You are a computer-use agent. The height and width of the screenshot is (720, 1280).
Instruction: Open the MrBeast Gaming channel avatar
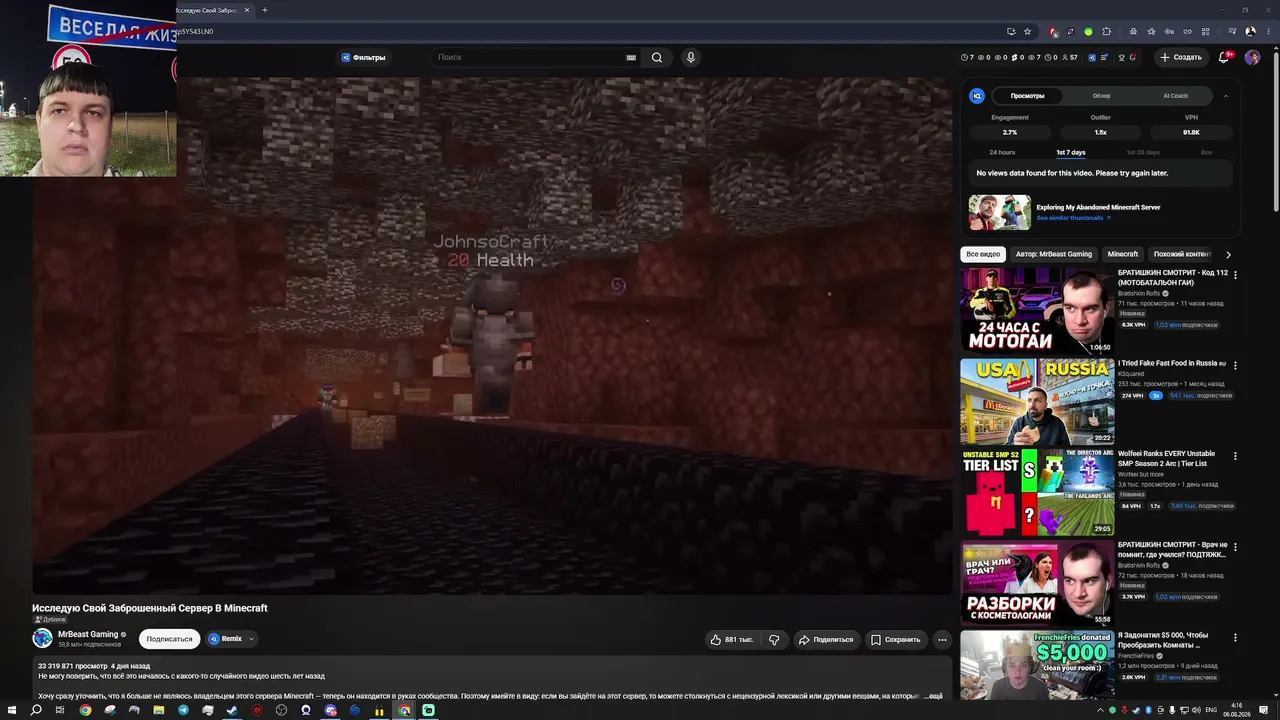pyautogui.click(x=42, y=638)
